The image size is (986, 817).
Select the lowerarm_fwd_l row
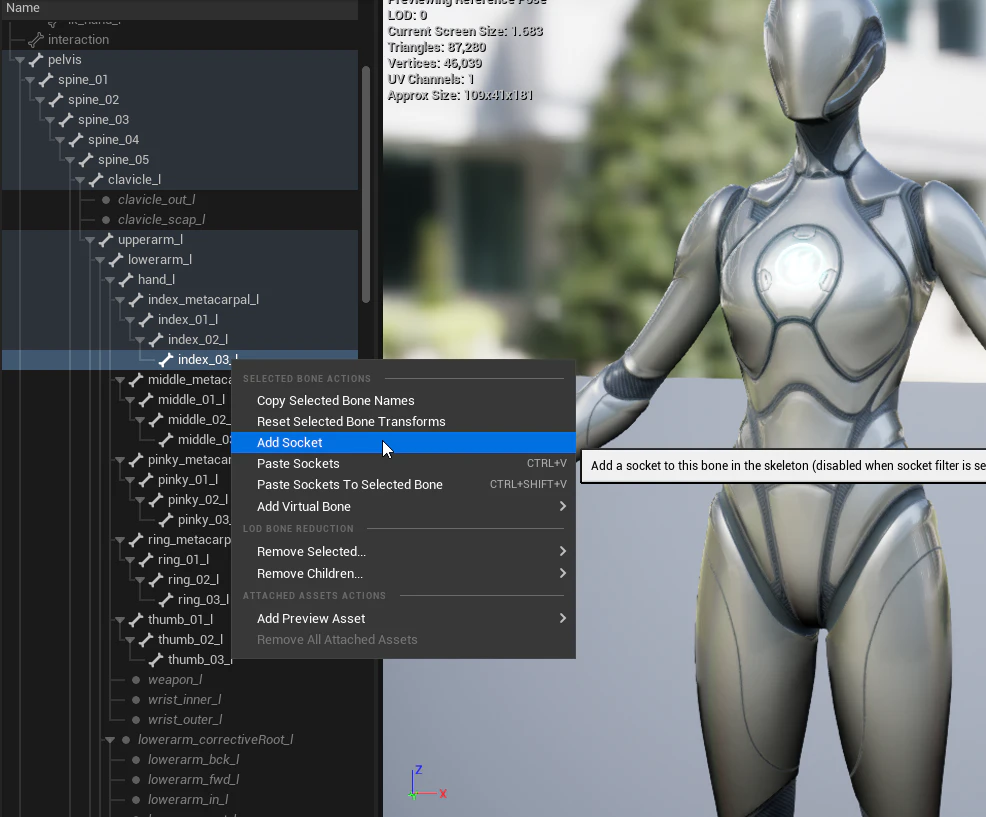[x=180, y=780]
